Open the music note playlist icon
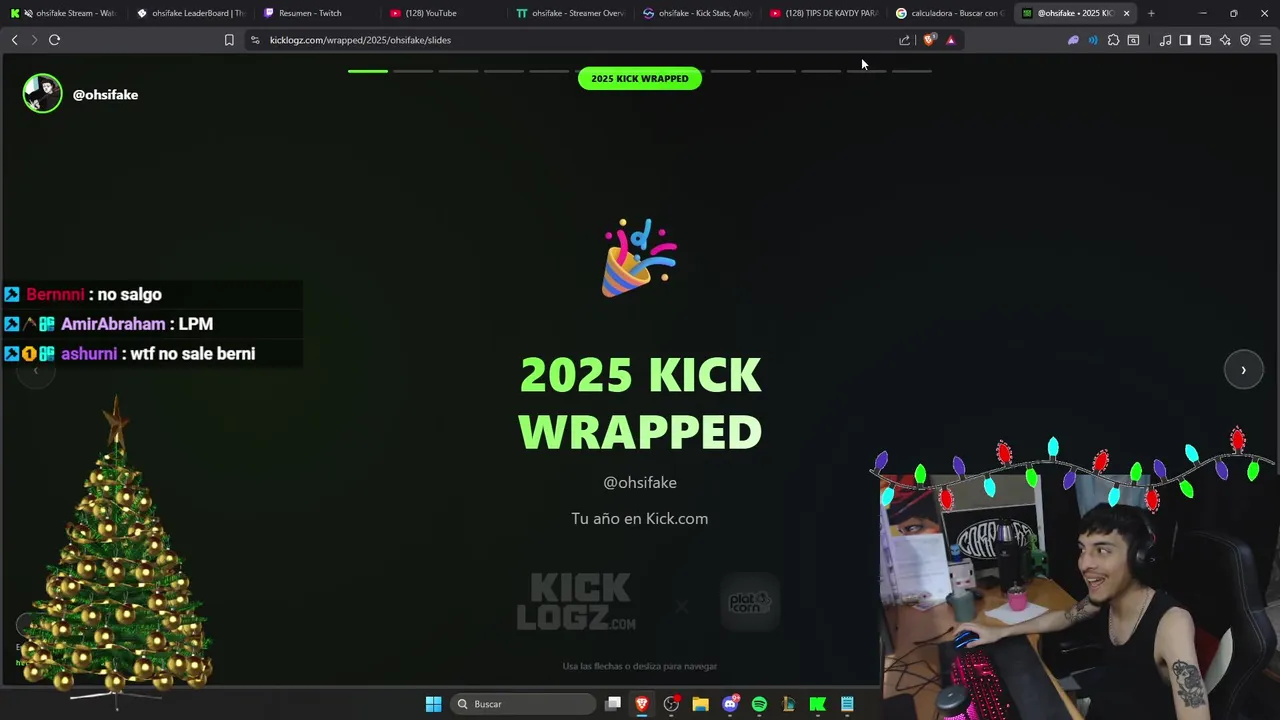Viewport: 1280px width, 720px height. [1165, 40]
